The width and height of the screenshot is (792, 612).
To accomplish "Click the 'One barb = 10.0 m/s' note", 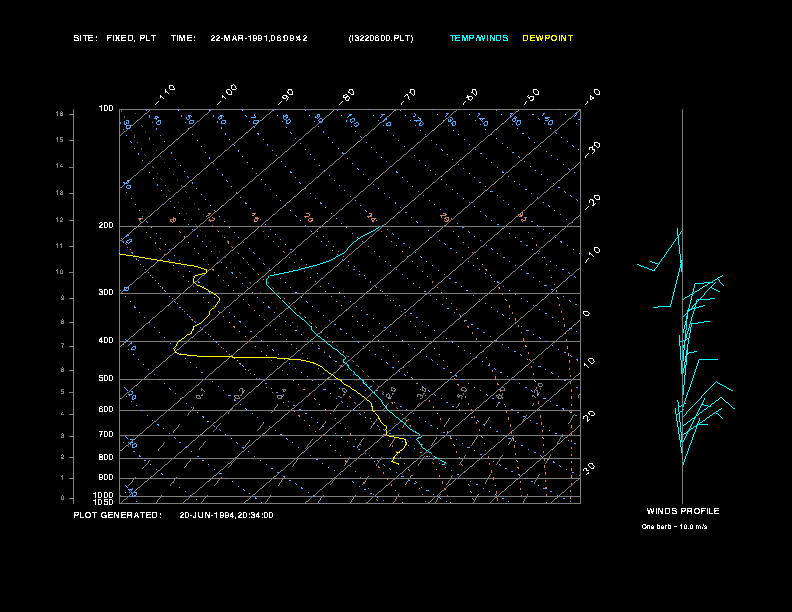I will 674,527.
